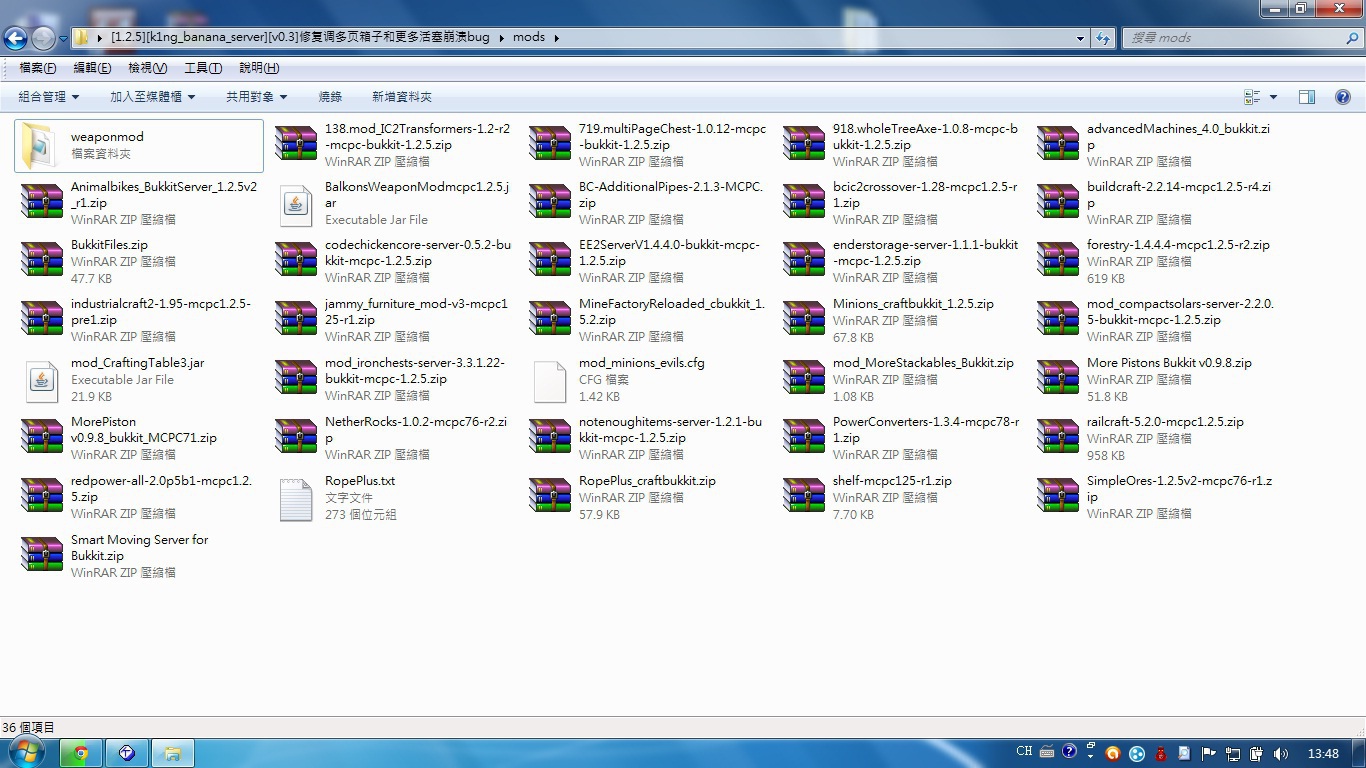Viewport: 1366px width, 768px height.
Task: Click the volume speaker tray icon
Action: tap(1280, 753)
